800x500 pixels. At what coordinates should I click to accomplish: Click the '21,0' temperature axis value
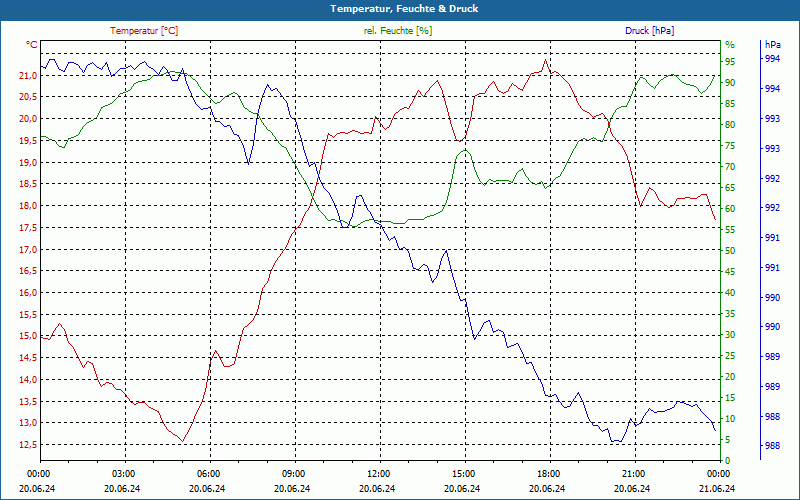pos(28,76)
